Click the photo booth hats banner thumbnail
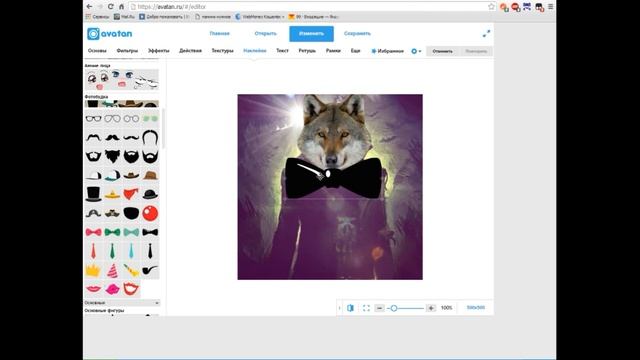Image resolution: width=640 pixels, height=360 pixels. tap(122, 104)
